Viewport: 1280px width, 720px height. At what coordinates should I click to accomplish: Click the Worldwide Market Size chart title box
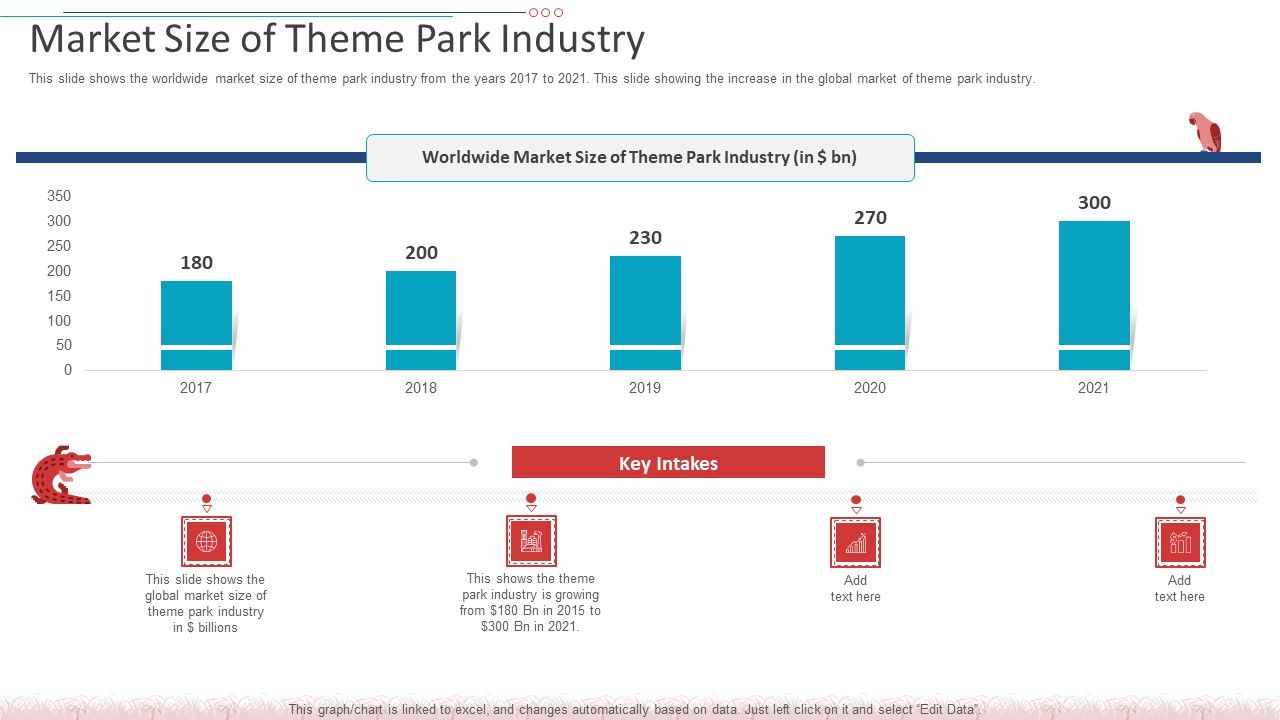(640, 158)
